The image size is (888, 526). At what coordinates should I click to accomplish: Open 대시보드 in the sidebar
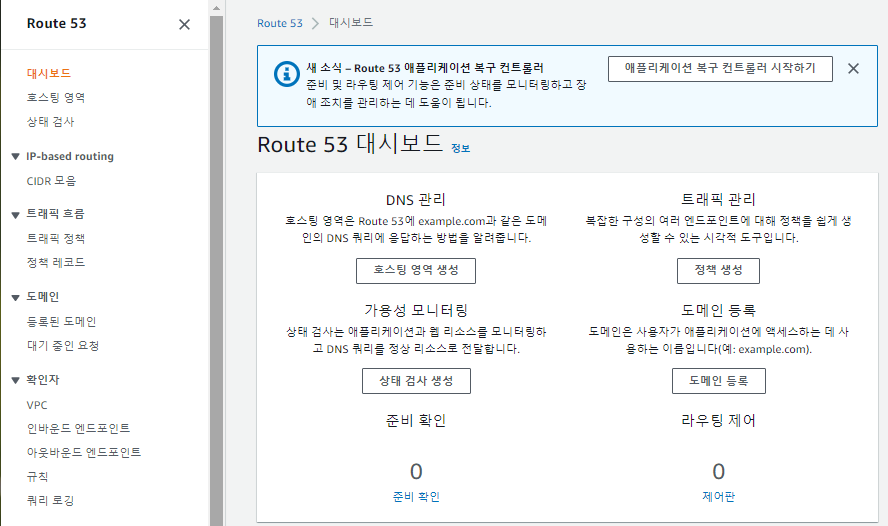click(49, 73)
